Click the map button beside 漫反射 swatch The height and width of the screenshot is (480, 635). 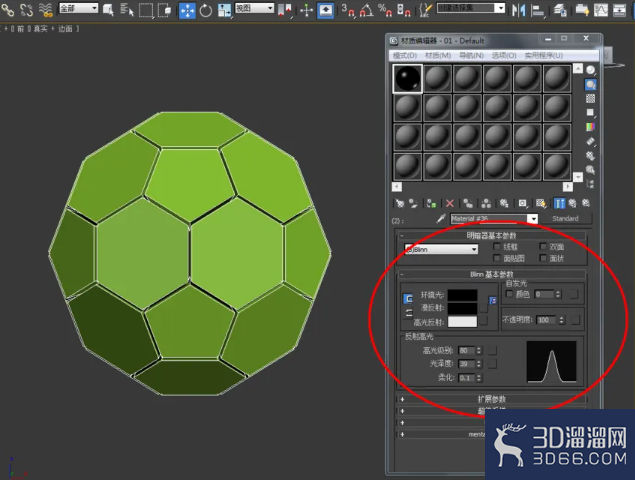[x=484, y=308]
